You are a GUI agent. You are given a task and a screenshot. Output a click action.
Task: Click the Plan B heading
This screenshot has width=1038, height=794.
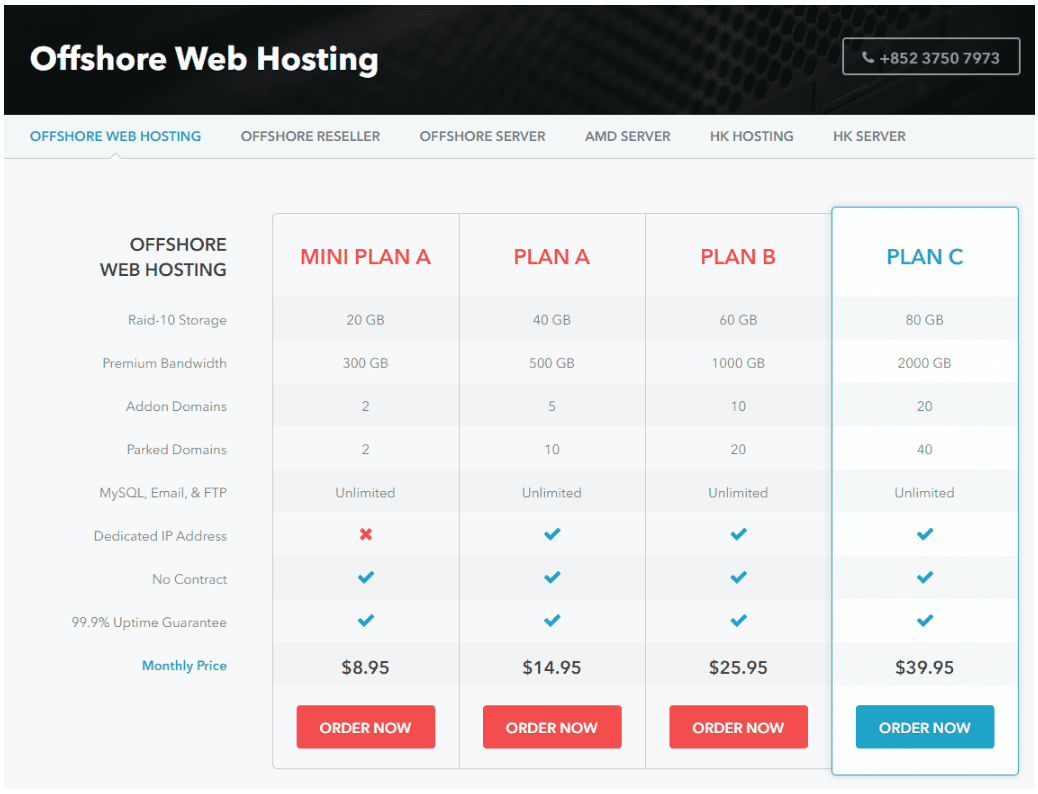738,257
